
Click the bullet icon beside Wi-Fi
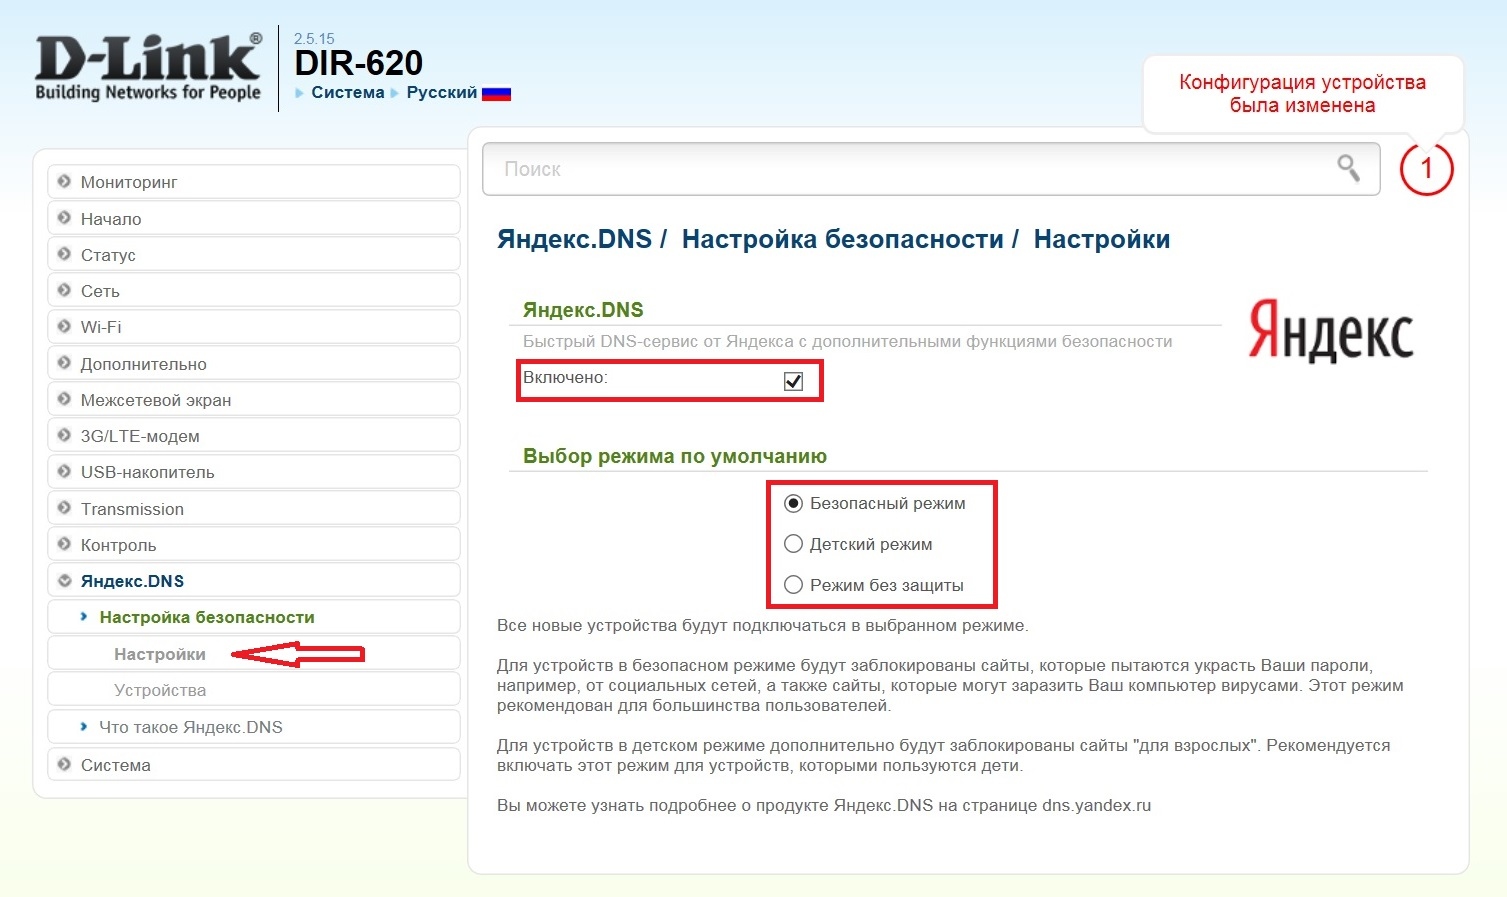pos(64,327)
